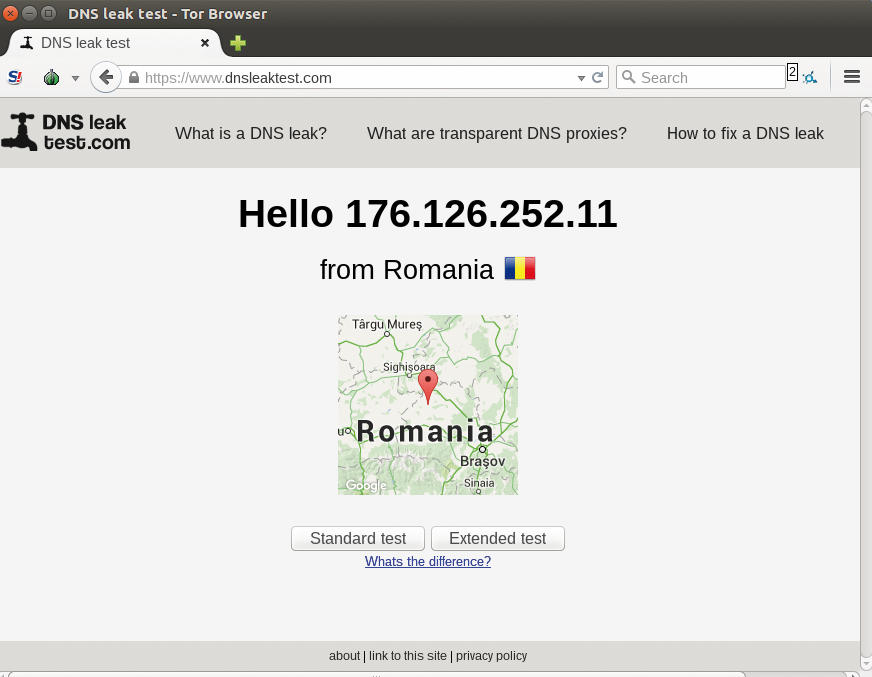
Task: Click the vertical scrollbar
Action: pyautogui.click(x=866, y=384)
